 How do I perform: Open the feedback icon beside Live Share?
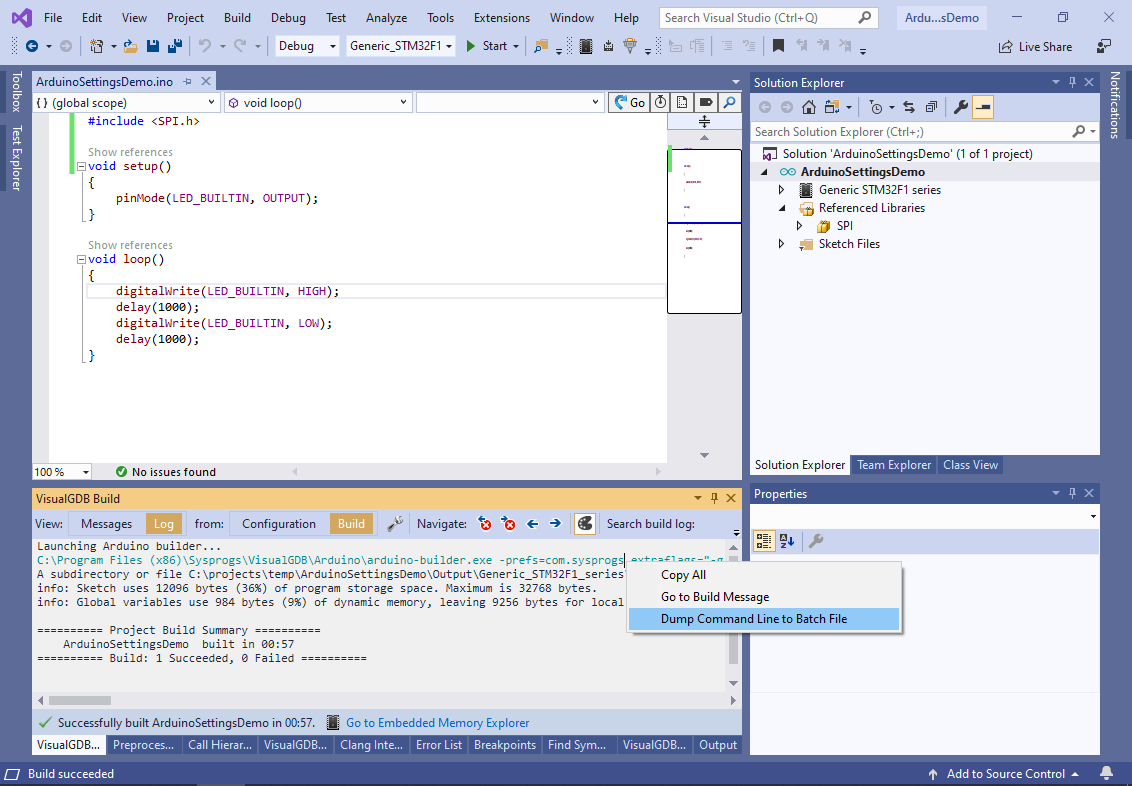point(1104,46)
